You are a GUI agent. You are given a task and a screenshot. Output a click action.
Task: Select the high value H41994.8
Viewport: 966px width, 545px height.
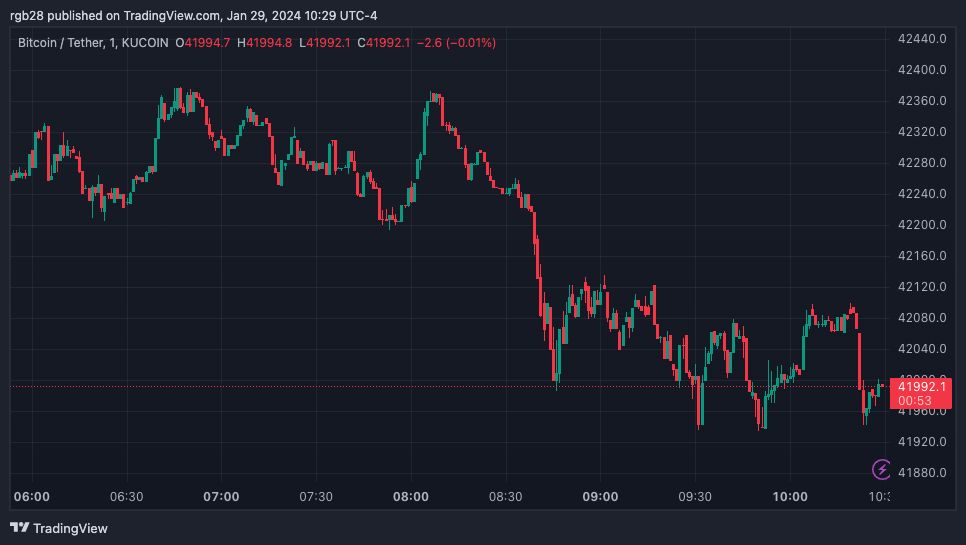[x=268, y=43]
